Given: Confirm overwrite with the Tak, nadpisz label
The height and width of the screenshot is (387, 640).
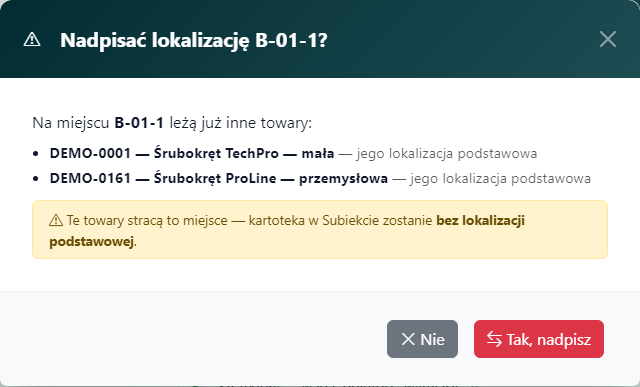Looking at the screenshot, I should pos(549,339).
